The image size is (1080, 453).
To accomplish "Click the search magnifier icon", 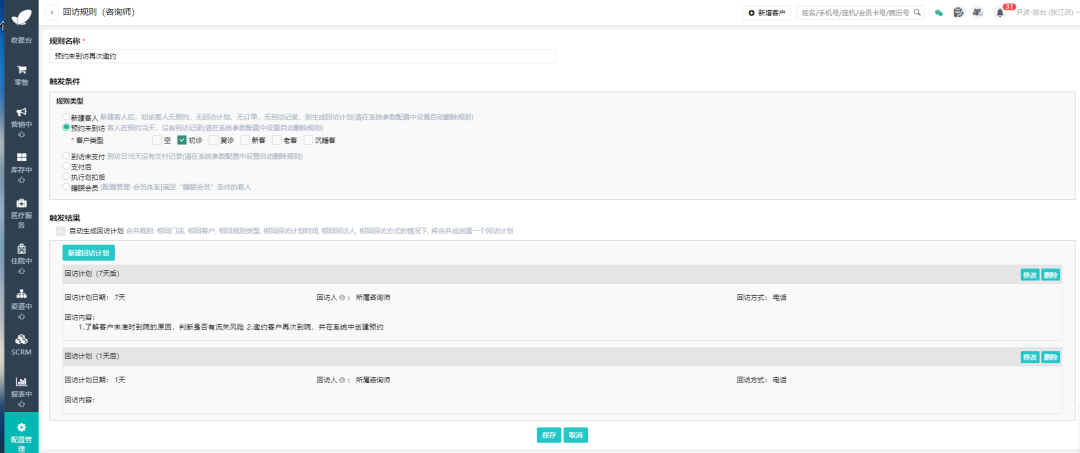I will [x=917, y=12].
